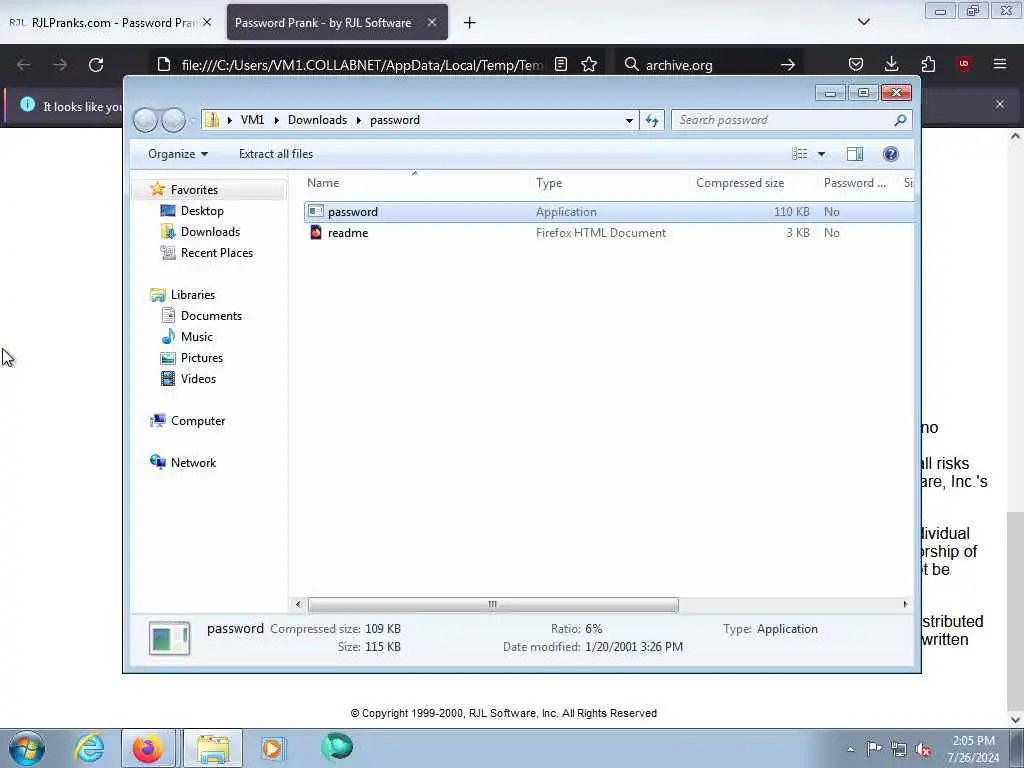Toggle Firefox reader view icon
This screenshot has width=1024, height=768.
tap(560, 64)
